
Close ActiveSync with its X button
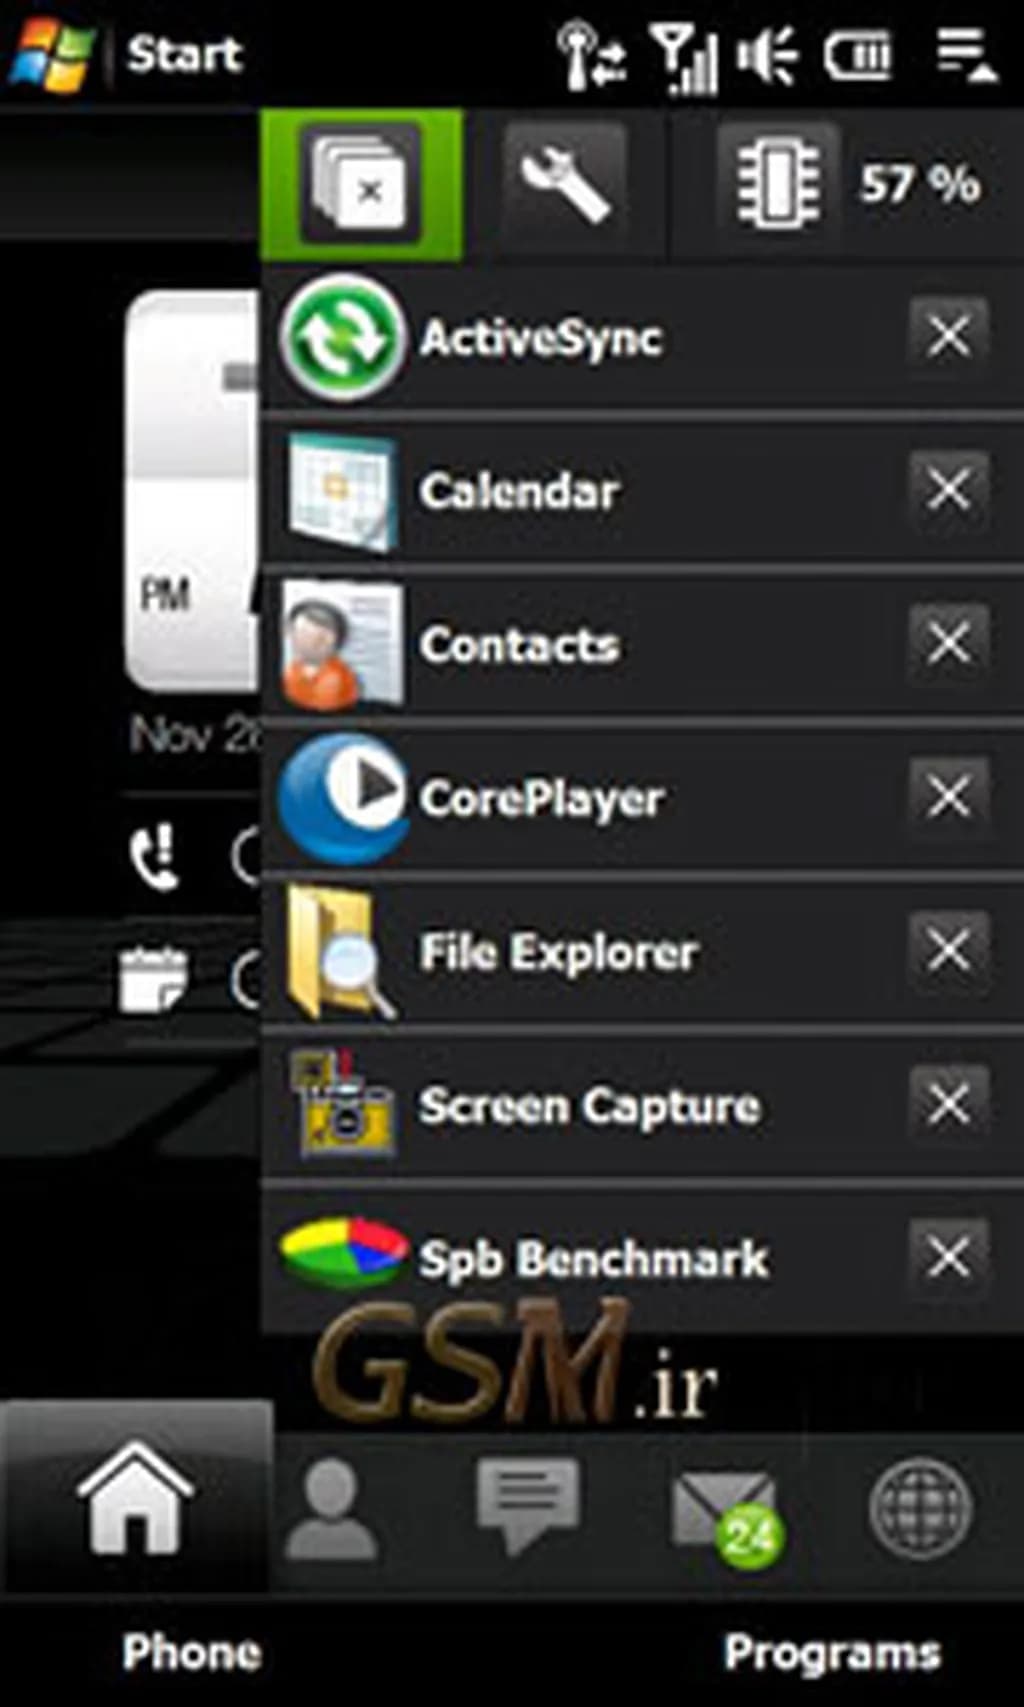(948, 336)
